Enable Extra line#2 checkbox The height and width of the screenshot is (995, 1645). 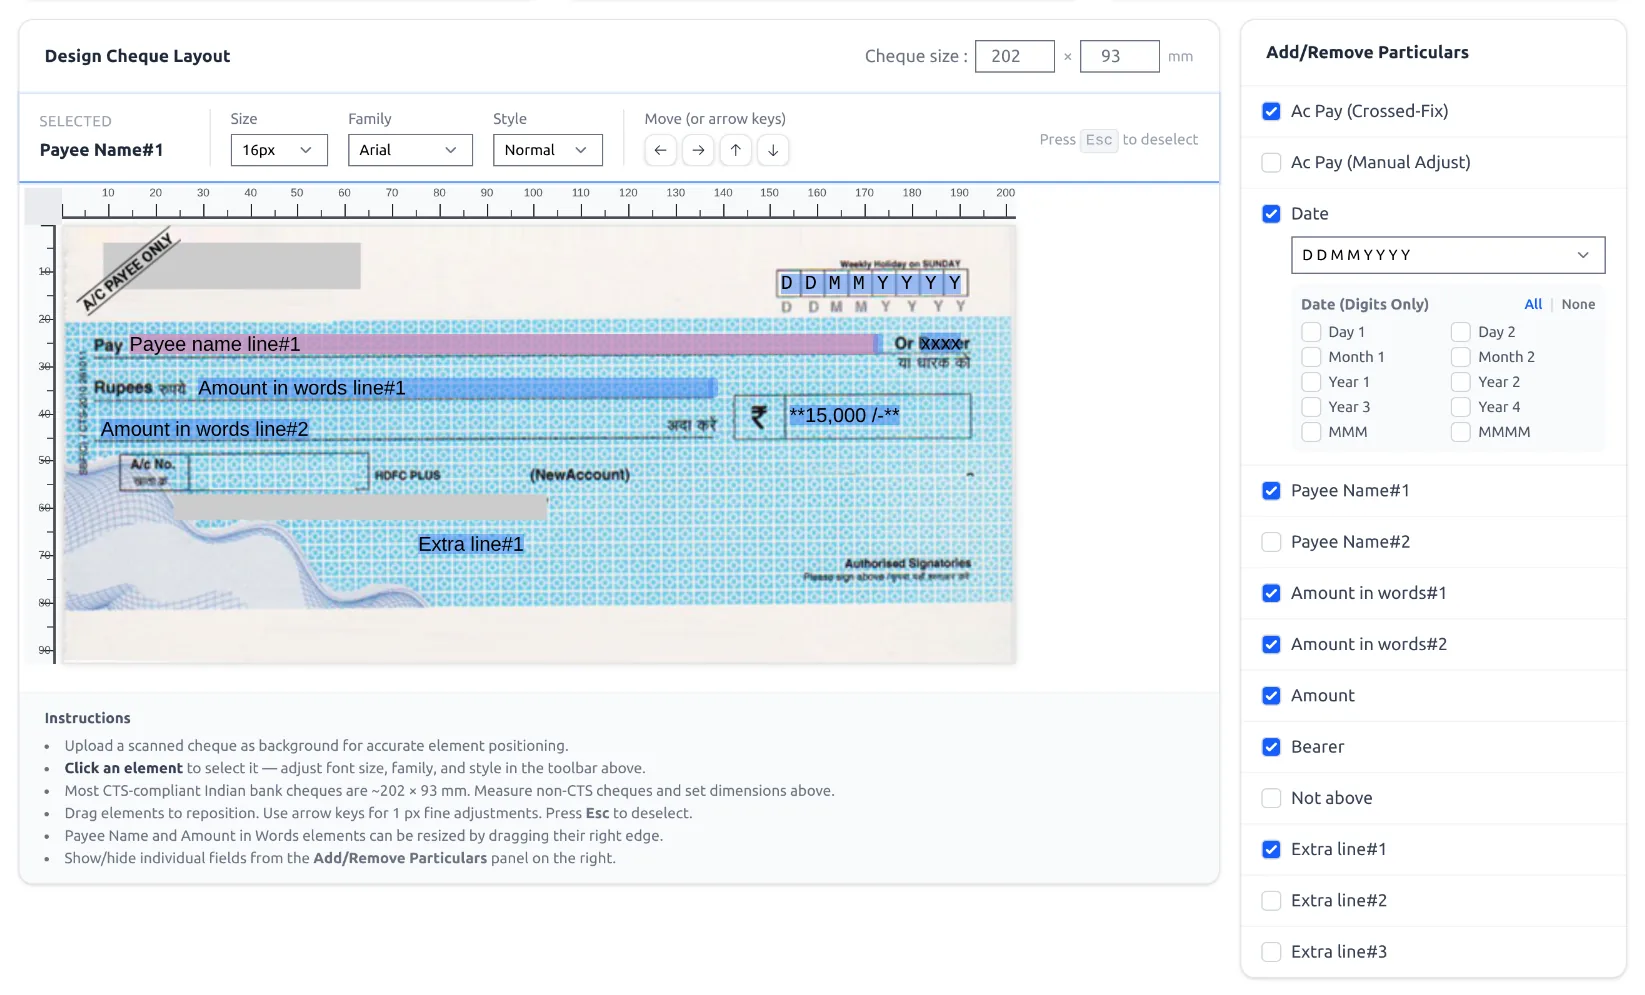coord(1271,901)
